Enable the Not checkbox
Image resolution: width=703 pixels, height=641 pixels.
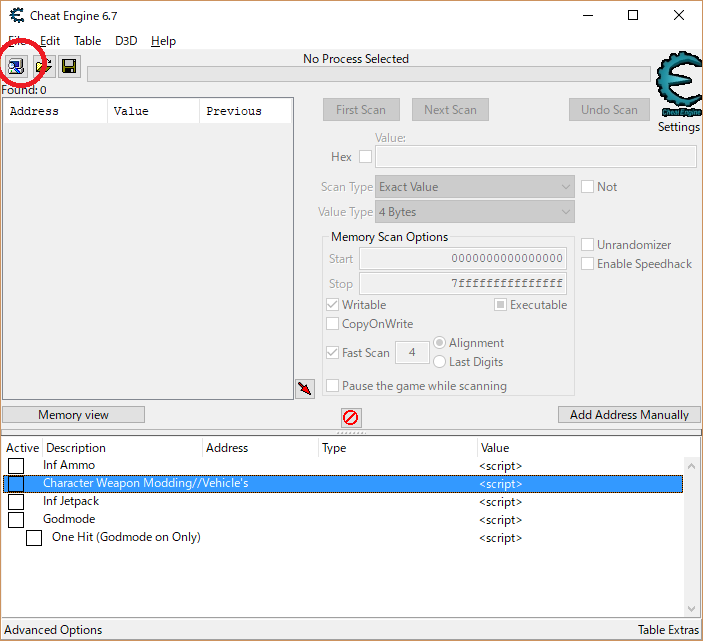(x=587, y=186)
